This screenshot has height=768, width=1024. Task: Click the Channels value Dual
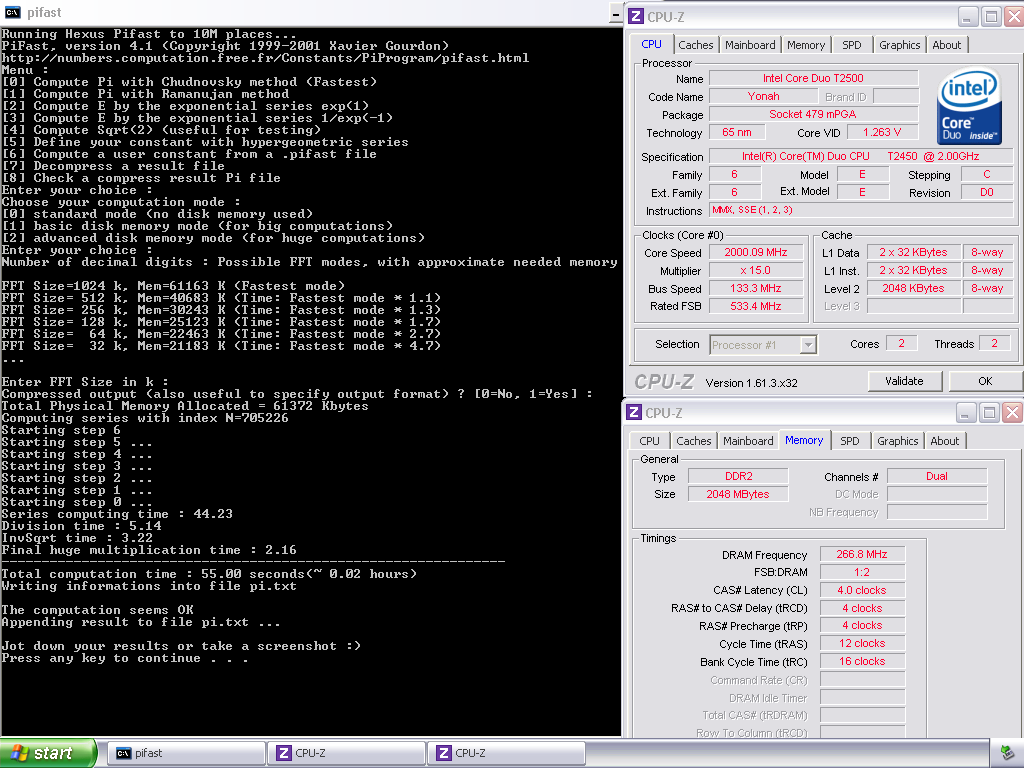click(936, 476)
